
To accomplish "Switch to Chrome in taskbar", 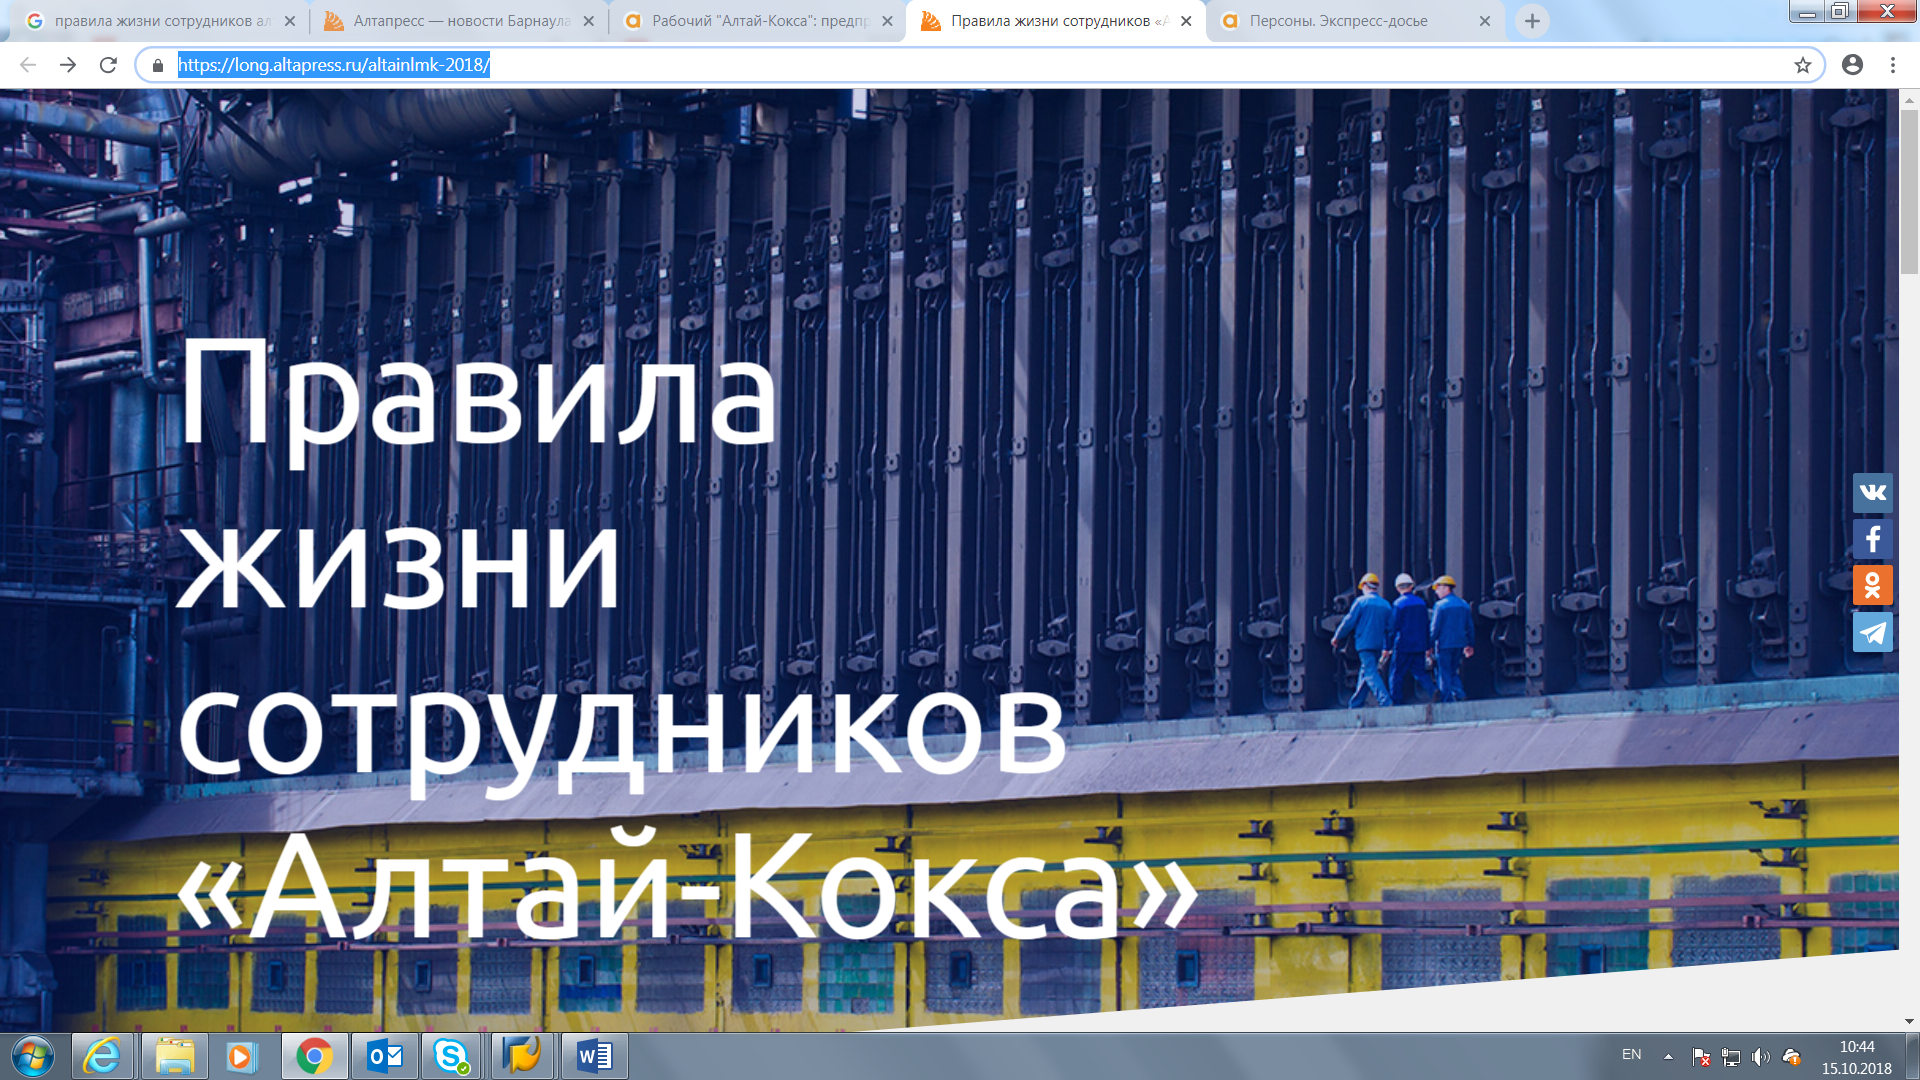I will pos(314,1056).
